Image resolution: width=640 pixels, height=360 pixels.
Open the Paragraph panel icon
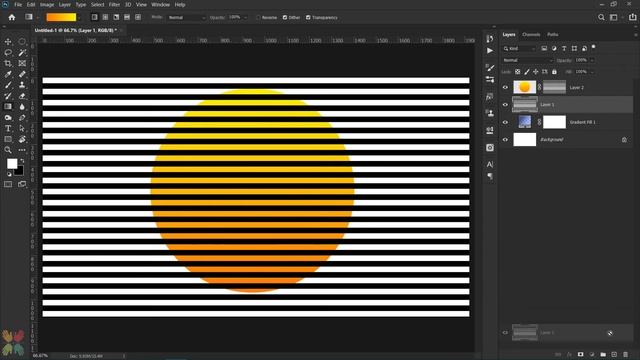490,176
